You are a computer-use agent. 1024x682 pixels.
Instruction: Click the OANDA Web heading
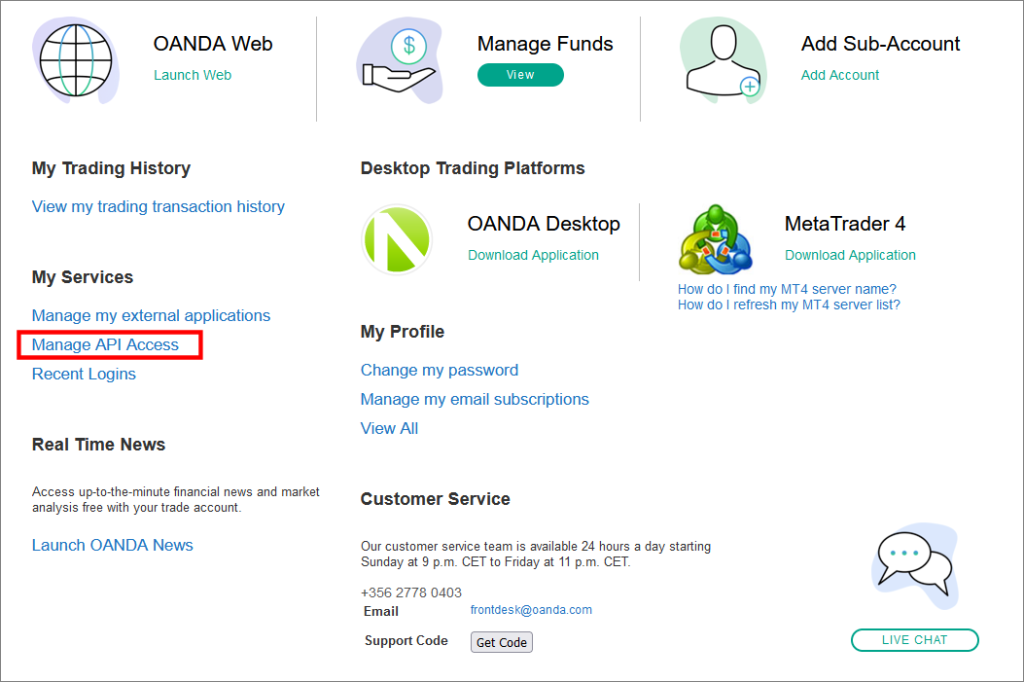click(213, 44)
